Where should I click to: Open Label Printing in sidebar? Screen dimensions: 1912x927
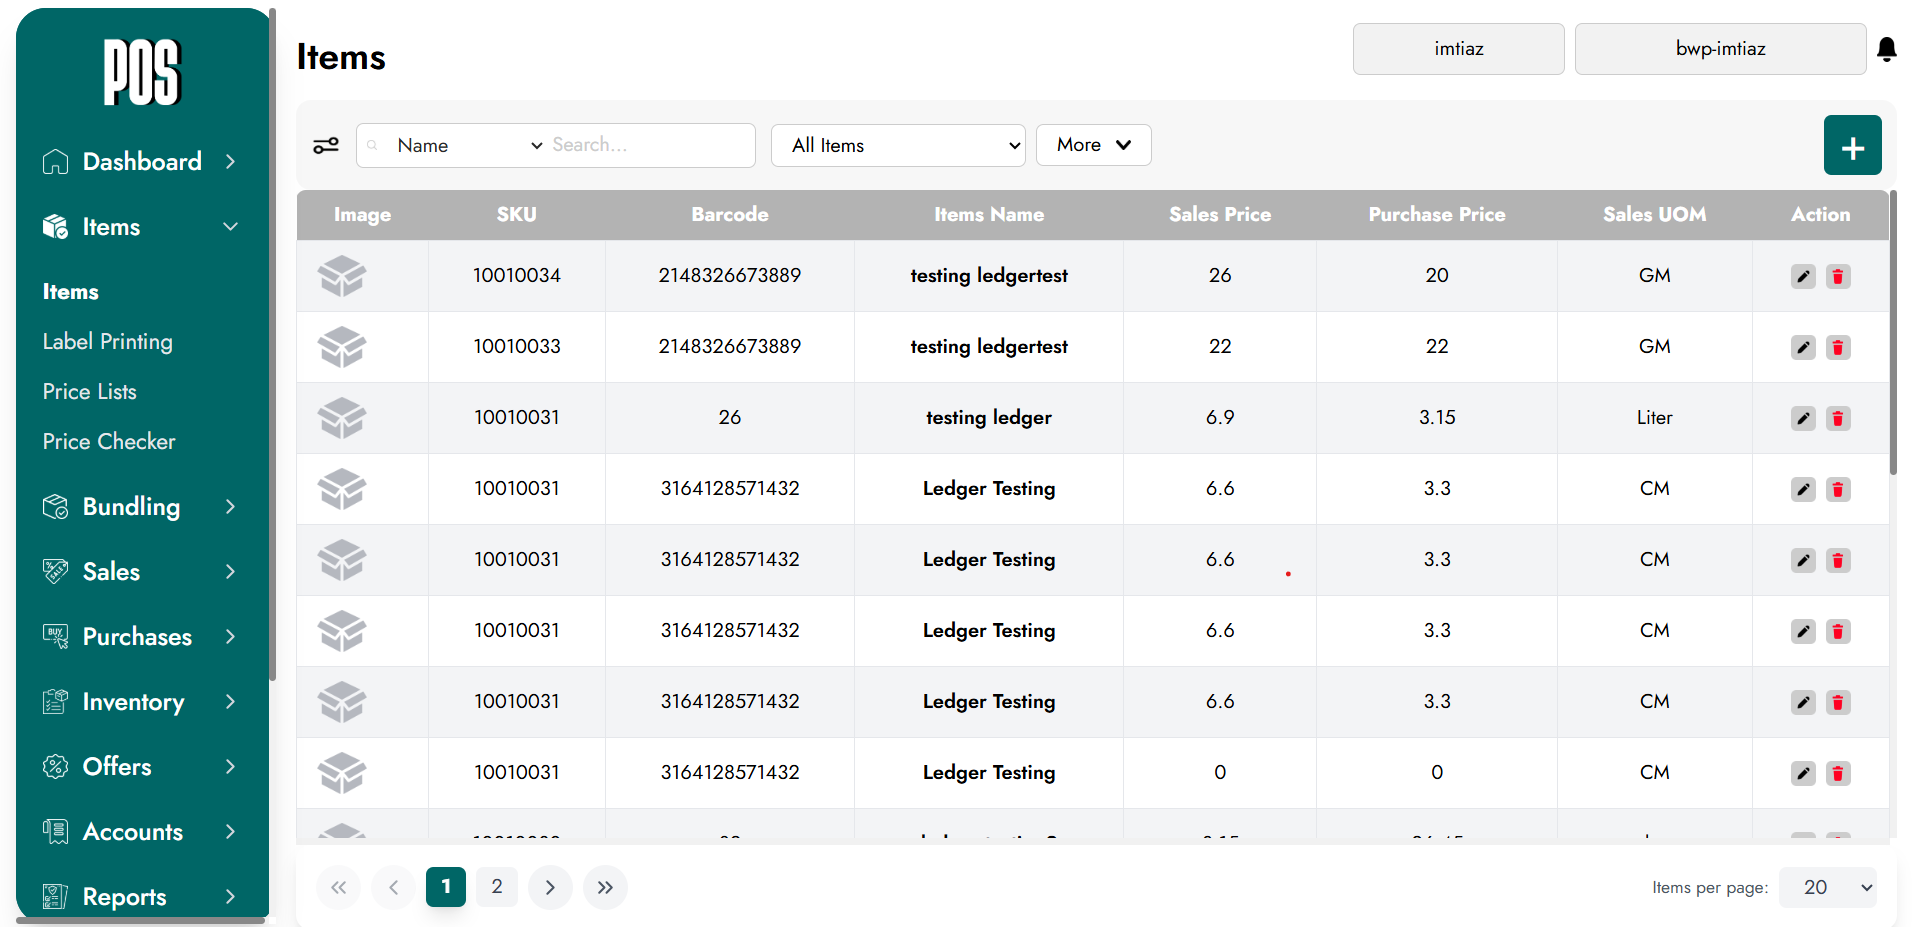pyautogui.click(x=108, y=342)
